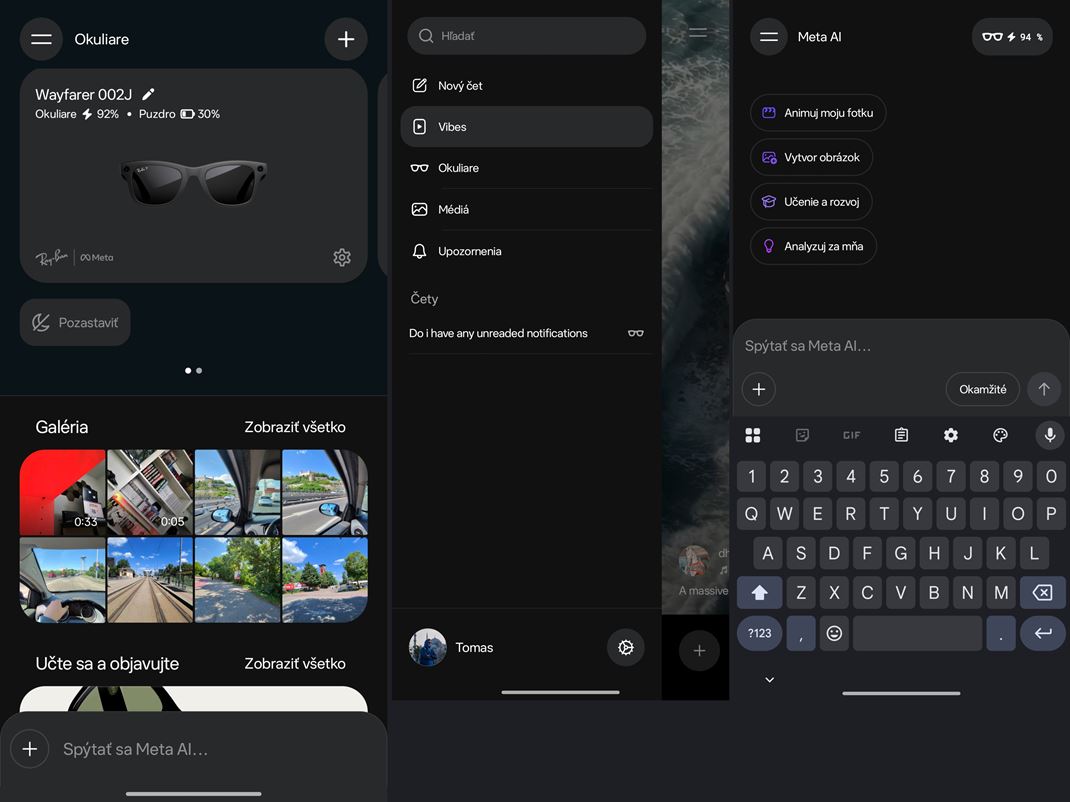Tap plus icon beside bottom Spýtať sa Meta AI
Image resolution: width=1070 pixels, height=802 pixels.
click(29, 749)
